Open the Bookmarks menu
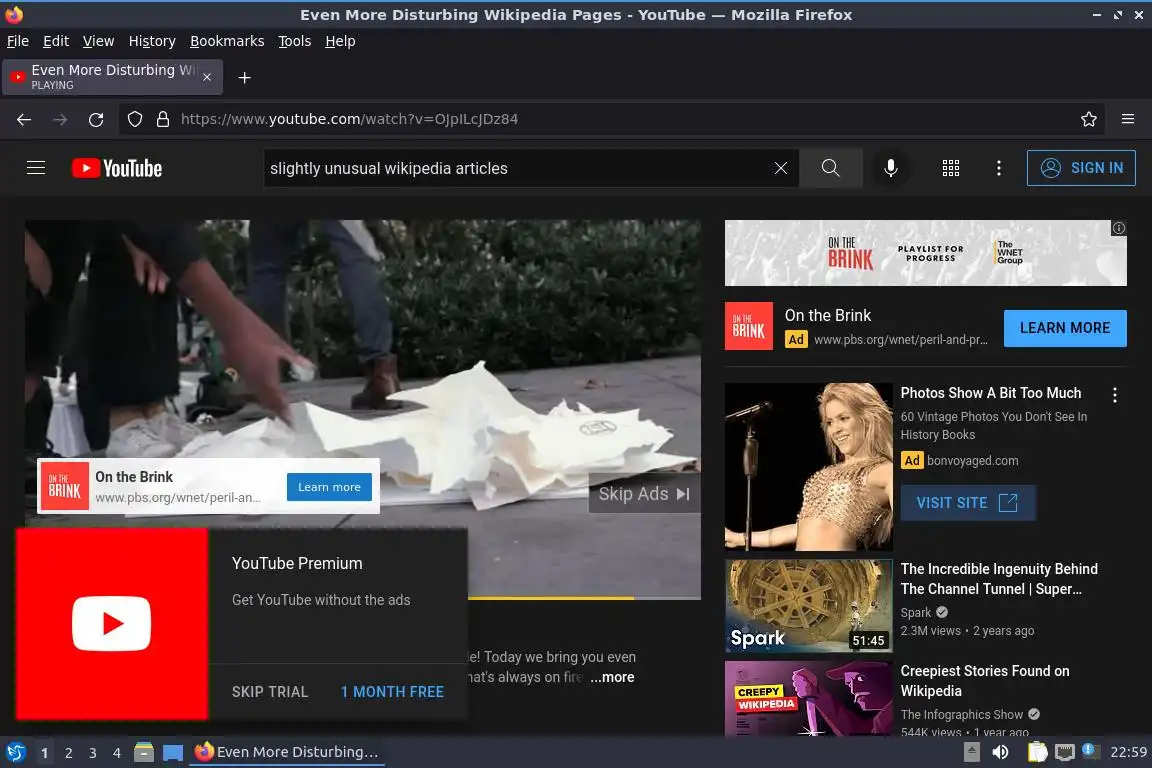Viewport: 1152px width, 768px height. (x=227, y=41)
